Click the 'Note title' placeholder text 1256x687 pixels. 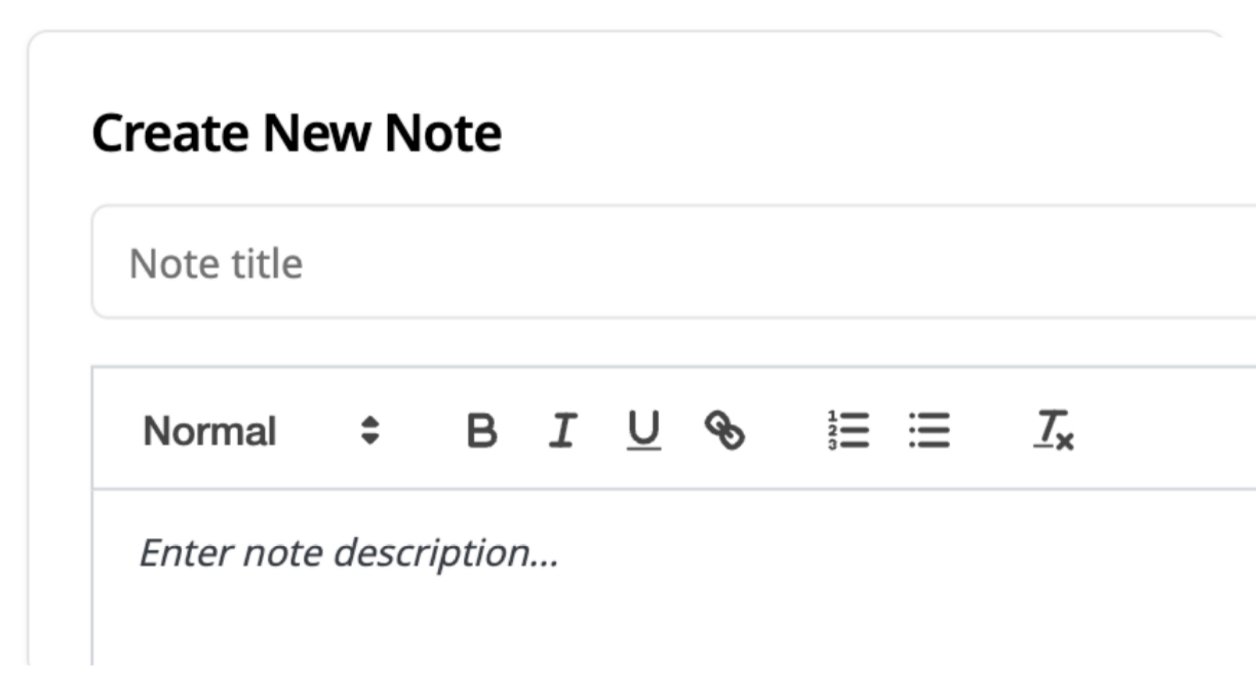click(x=216, y=264)
